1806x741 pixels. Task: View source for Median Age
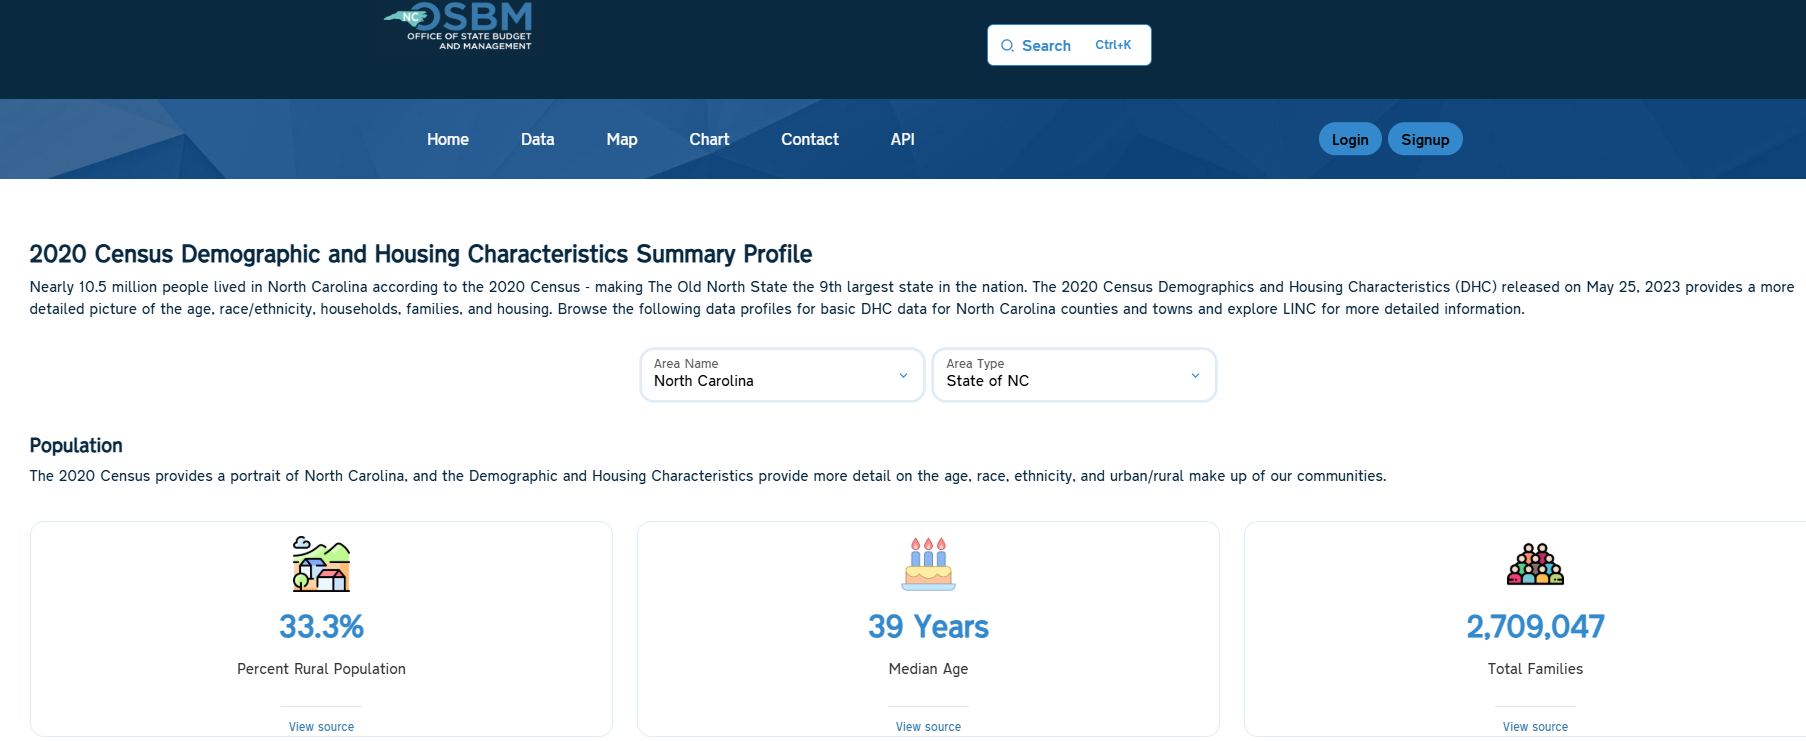click(928, 727)
